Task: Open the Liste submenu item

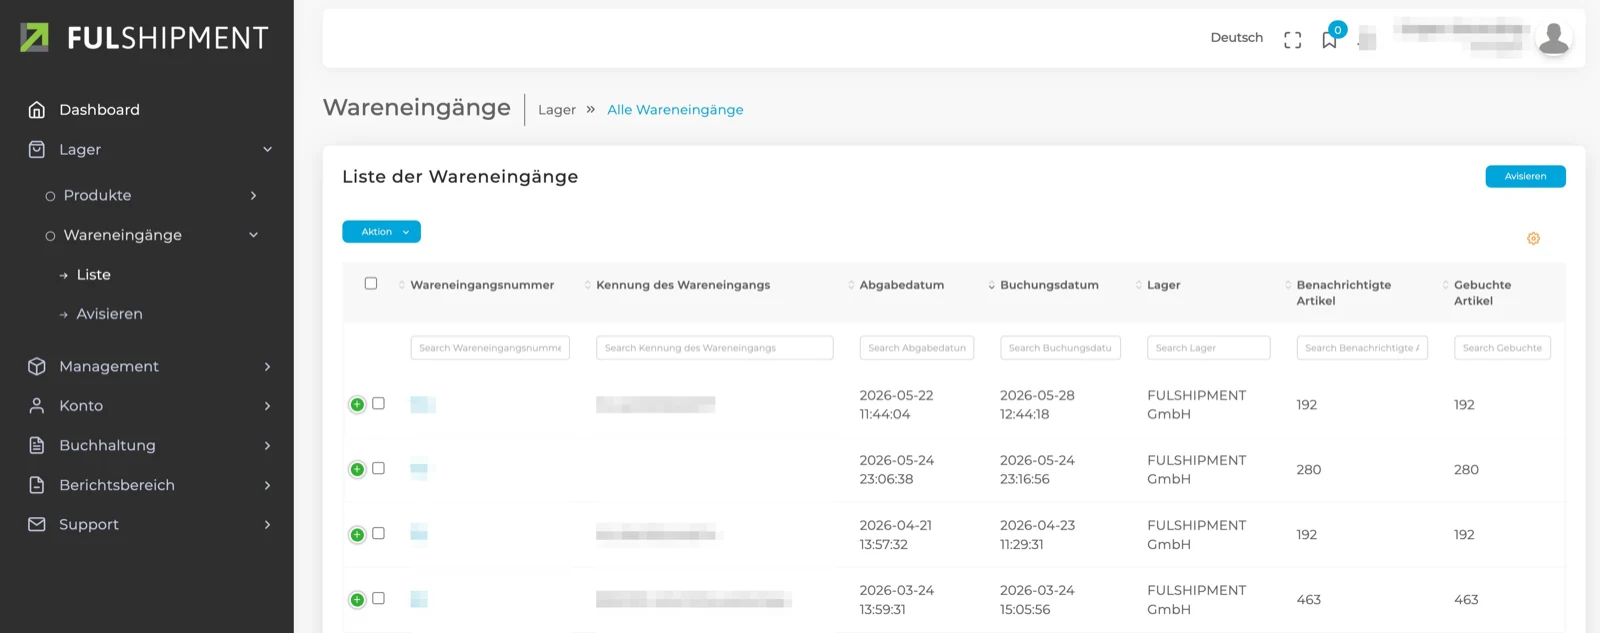Action: [x=94, y=275]
